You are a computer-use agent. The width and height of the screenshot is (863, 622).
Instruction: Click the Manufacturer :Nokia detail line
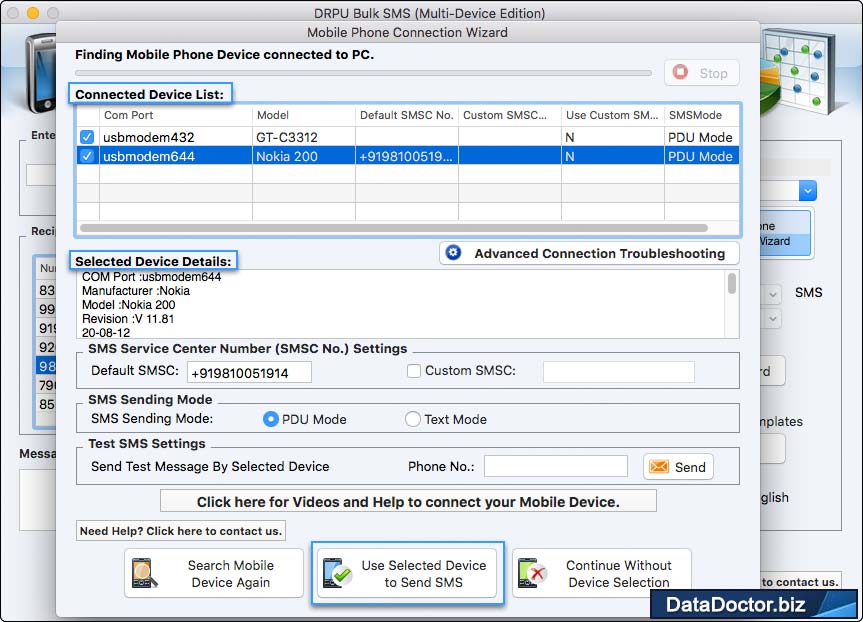(135, 291)
